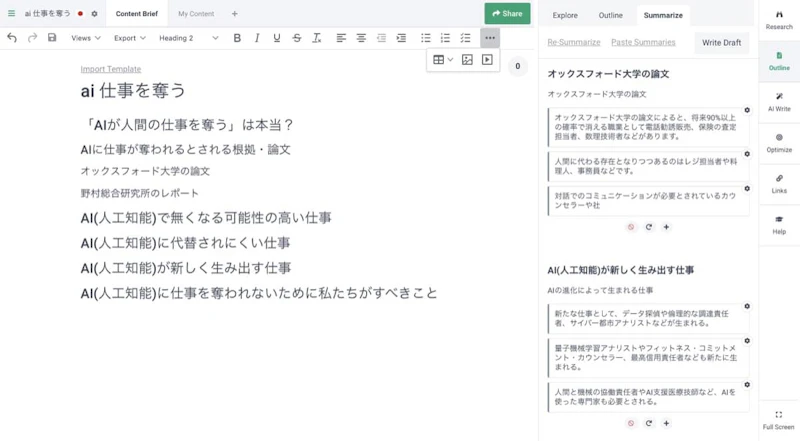
Task: Click heading AI(人工知能)に代替されにくい仕事
Action: point(185,243)
